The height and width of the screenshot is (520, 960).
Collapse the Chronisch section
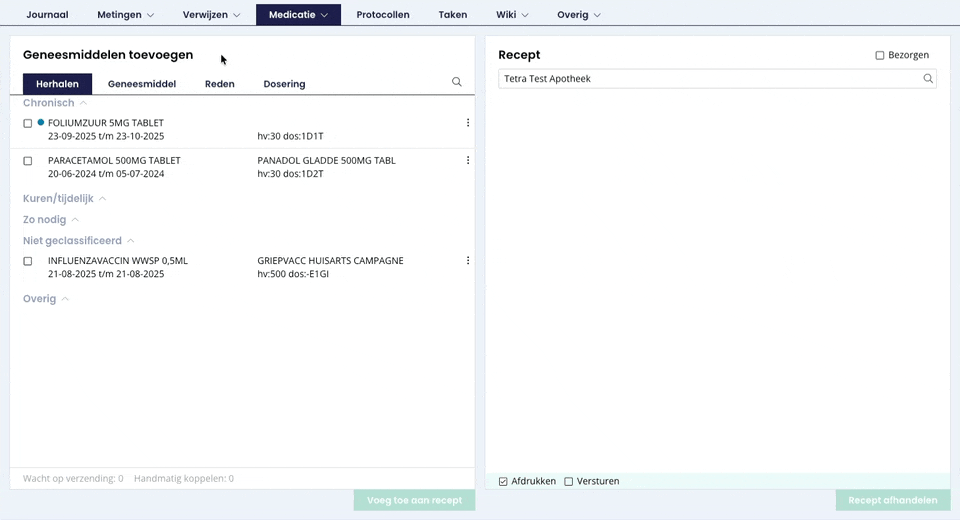[x=83, y=103]
